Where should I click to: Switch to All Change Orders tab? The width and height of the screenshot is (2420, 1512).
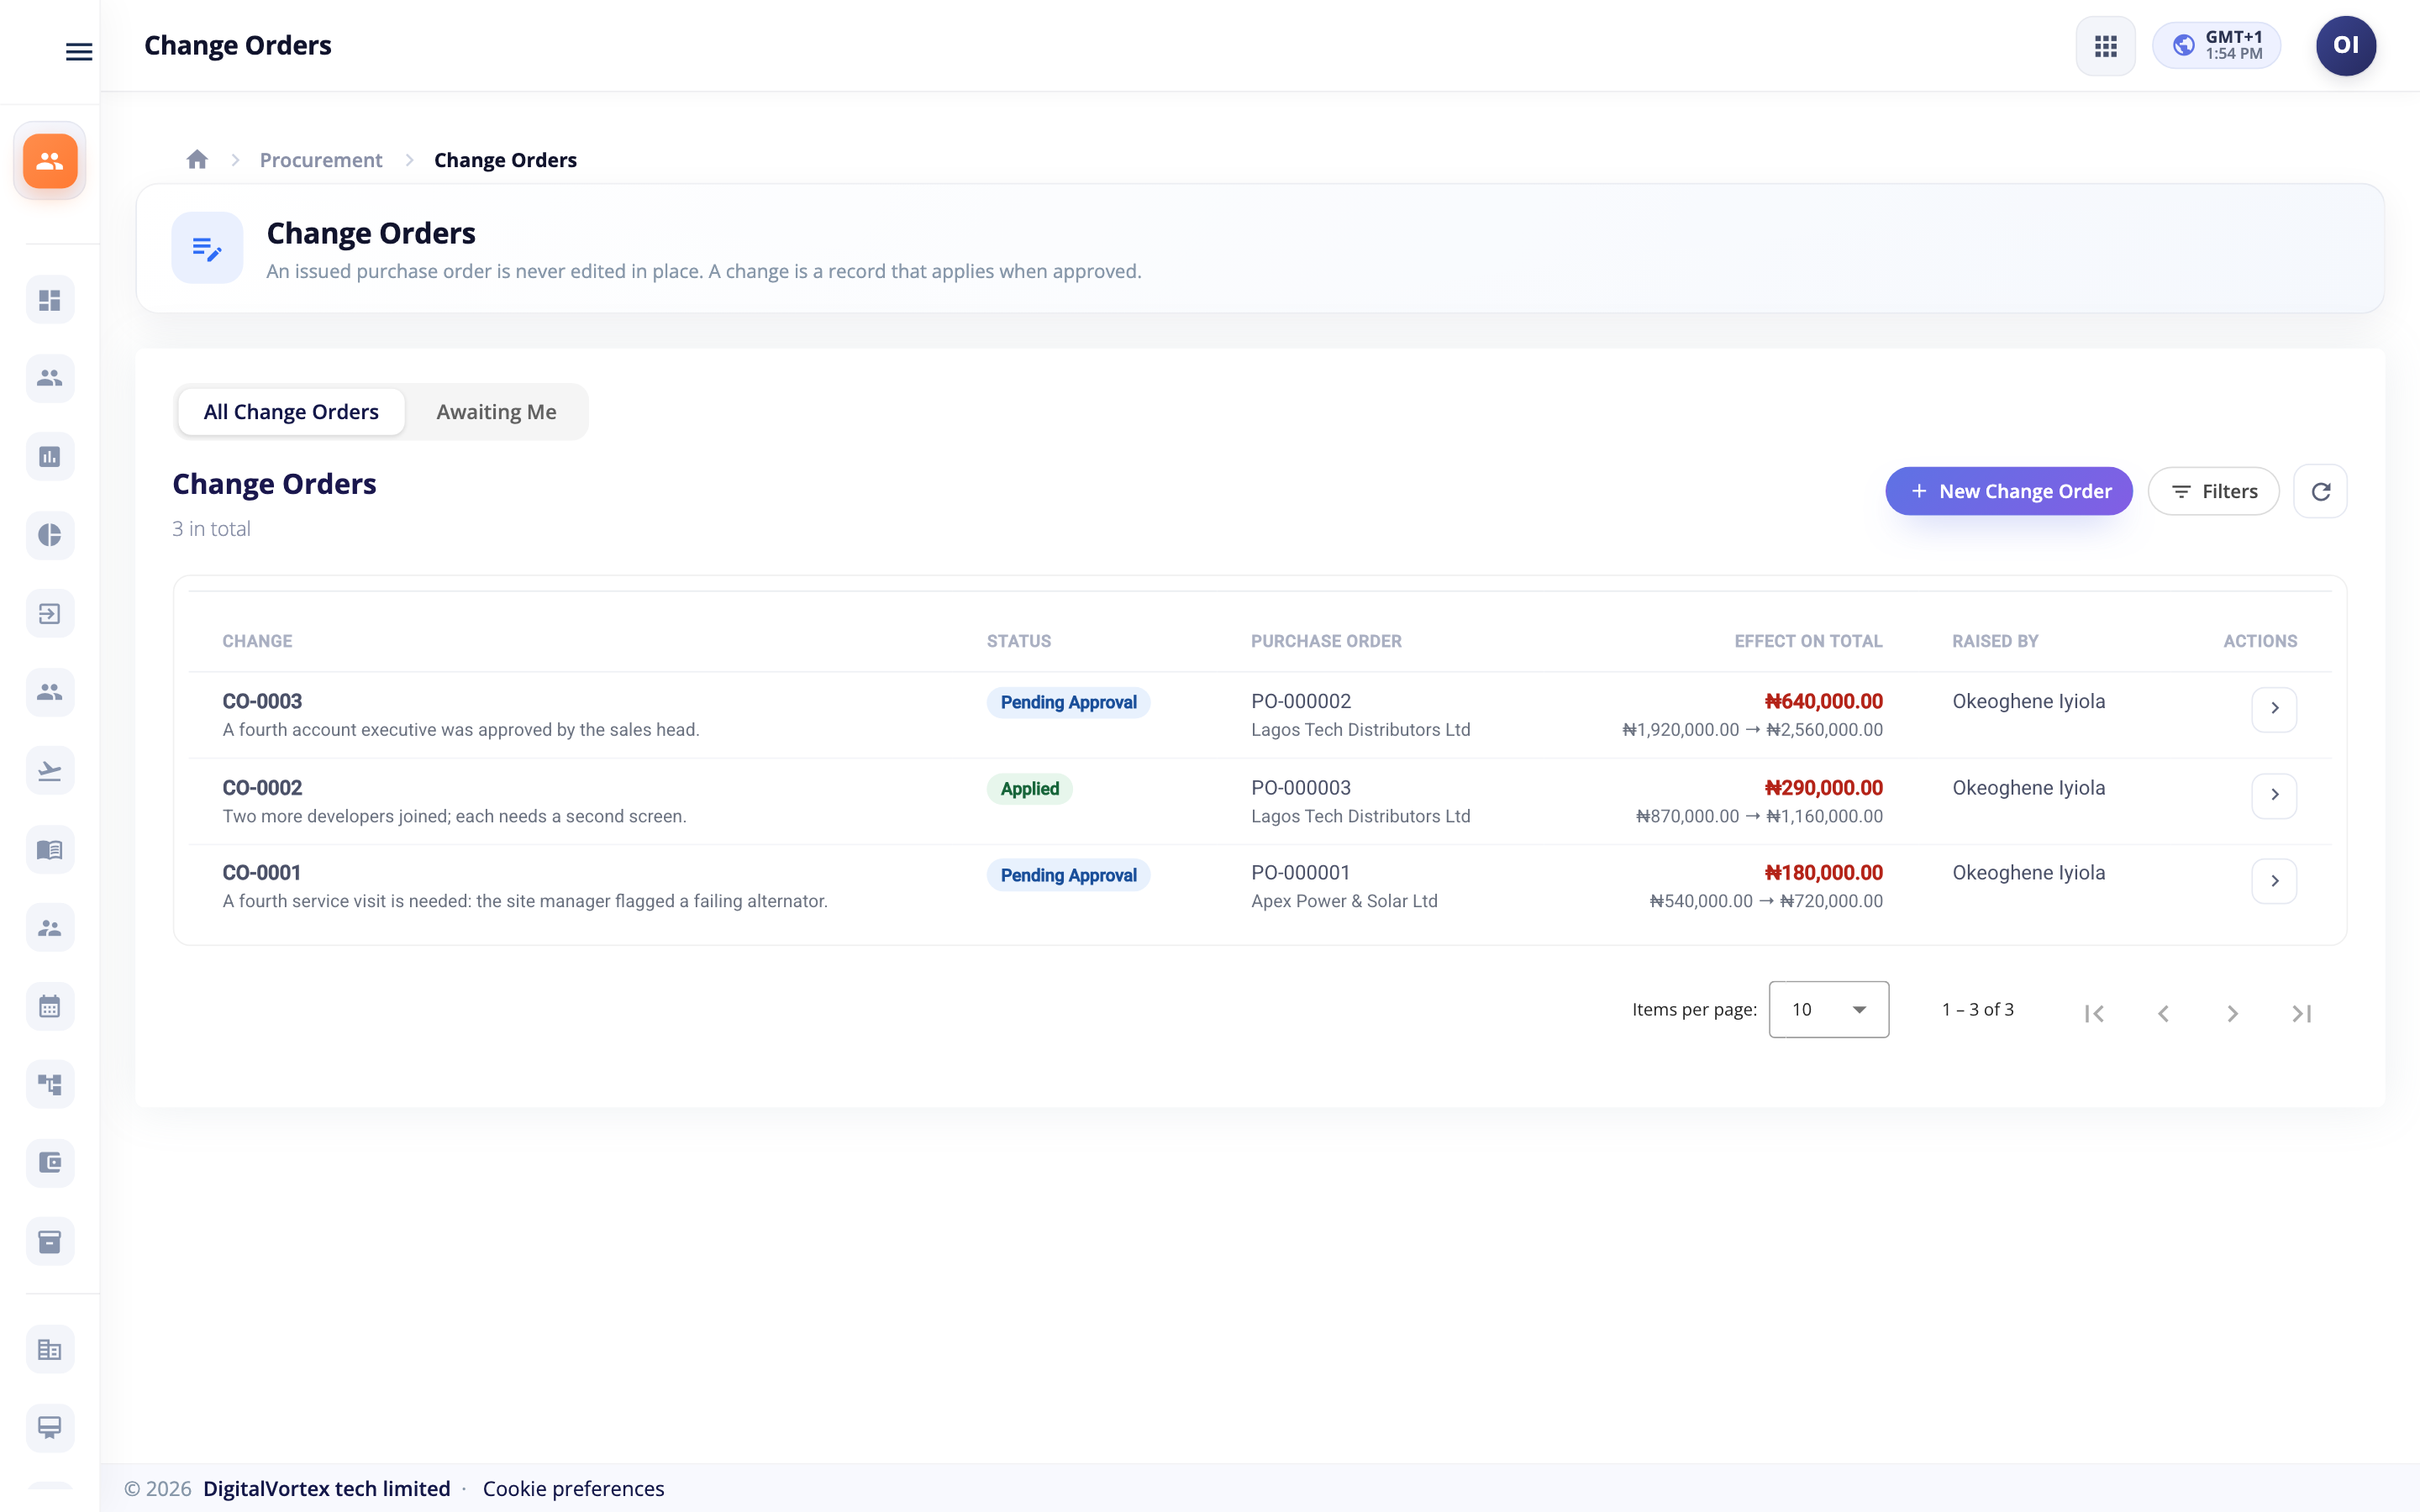point(291,412)
